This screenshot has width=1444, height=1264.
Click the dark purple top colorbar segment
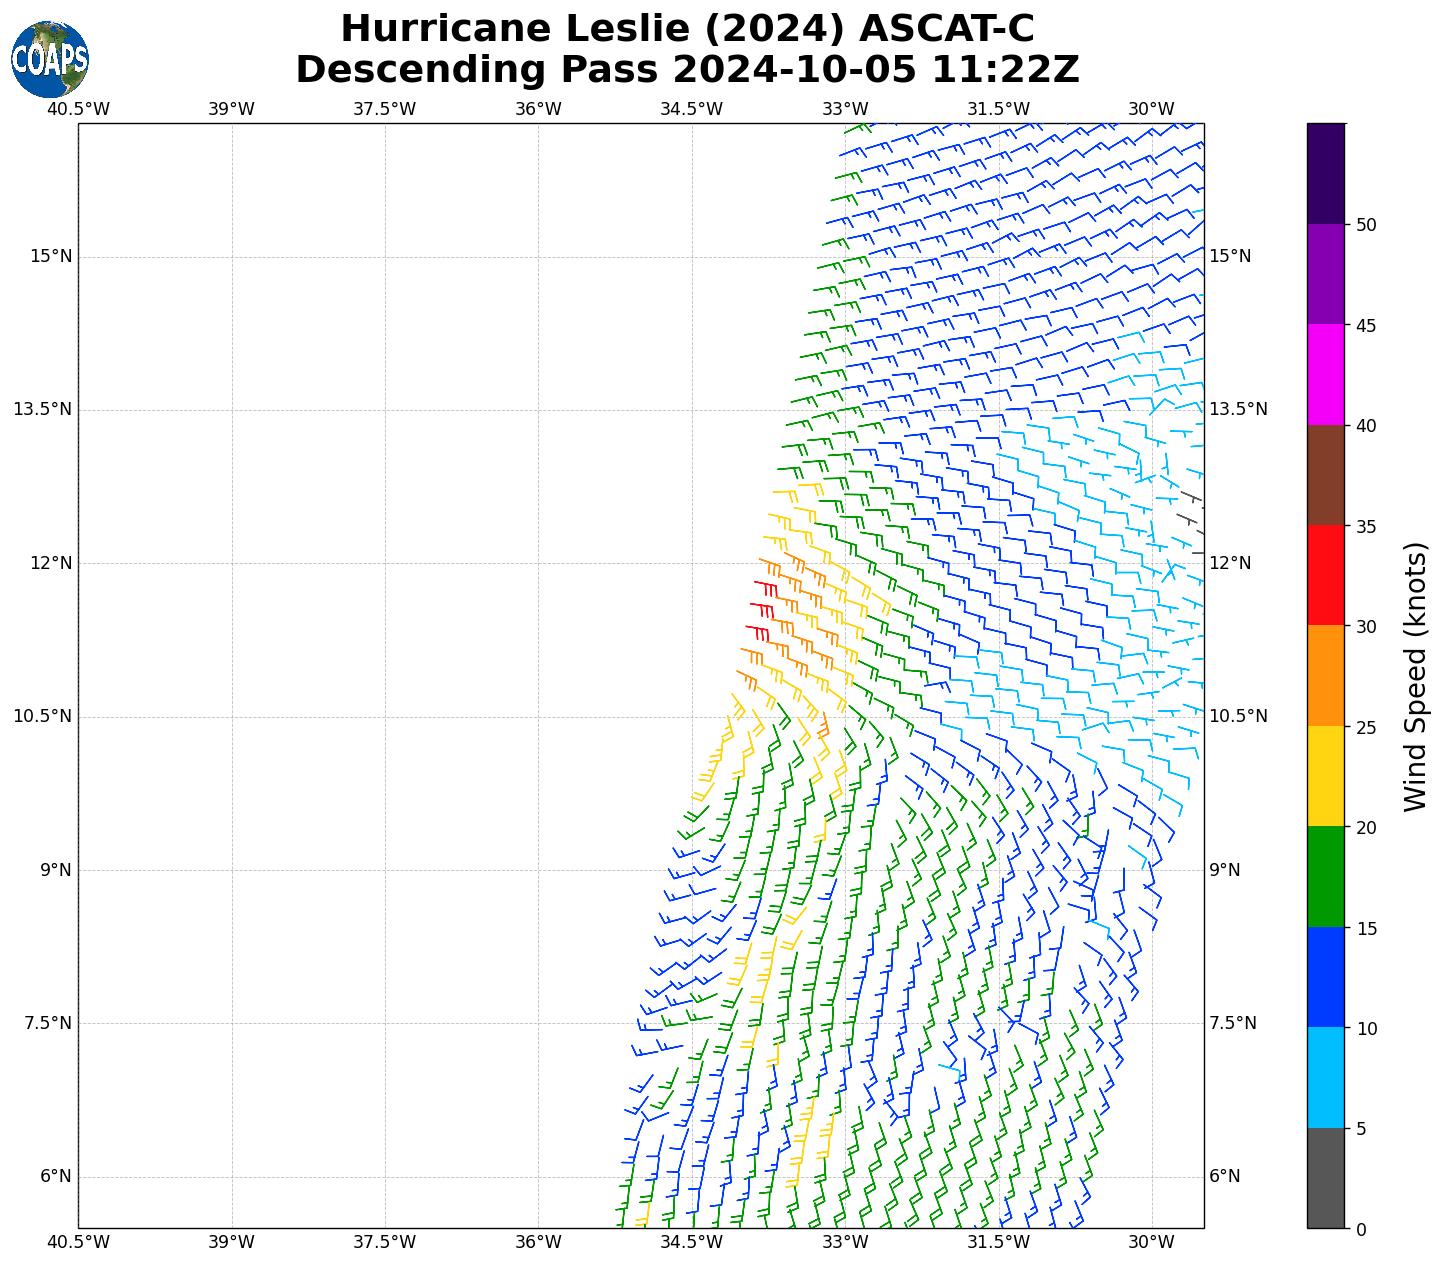(x=1326, y=173)
